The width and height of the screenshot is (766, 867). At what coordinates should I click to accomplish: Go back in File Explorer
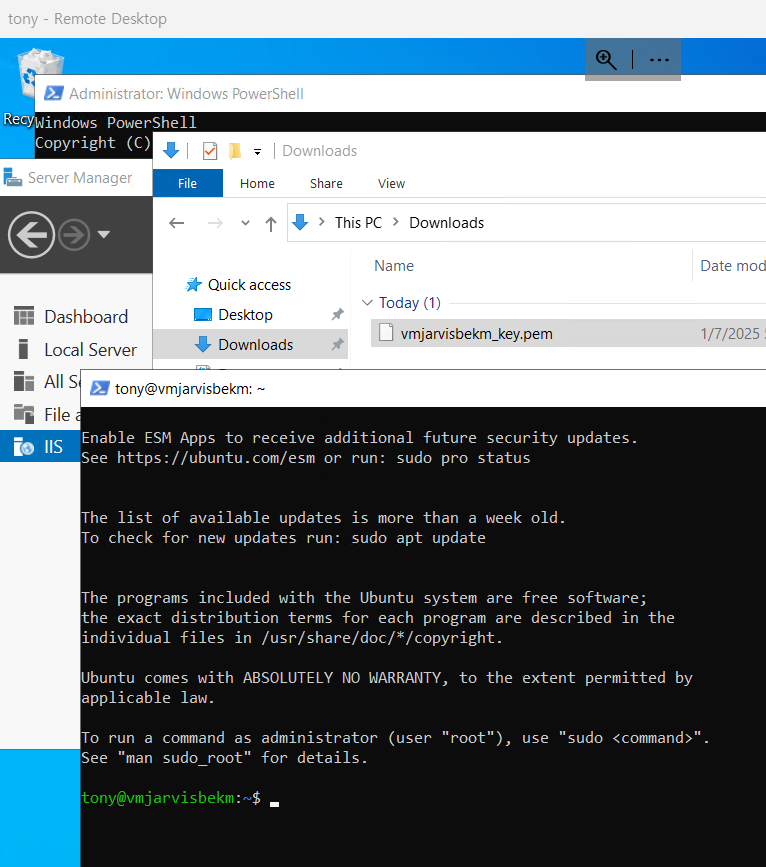click(176, 223)
